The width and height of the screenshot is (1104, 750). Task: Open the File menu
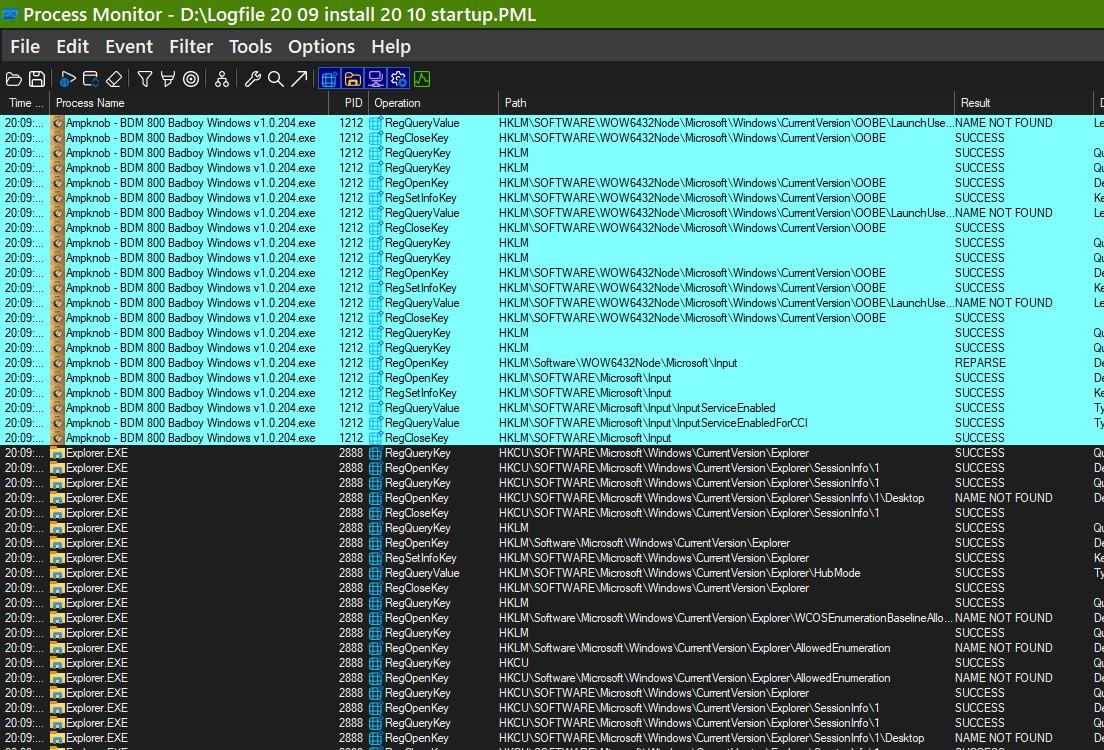pyautogui.click(x=25, y=46)
